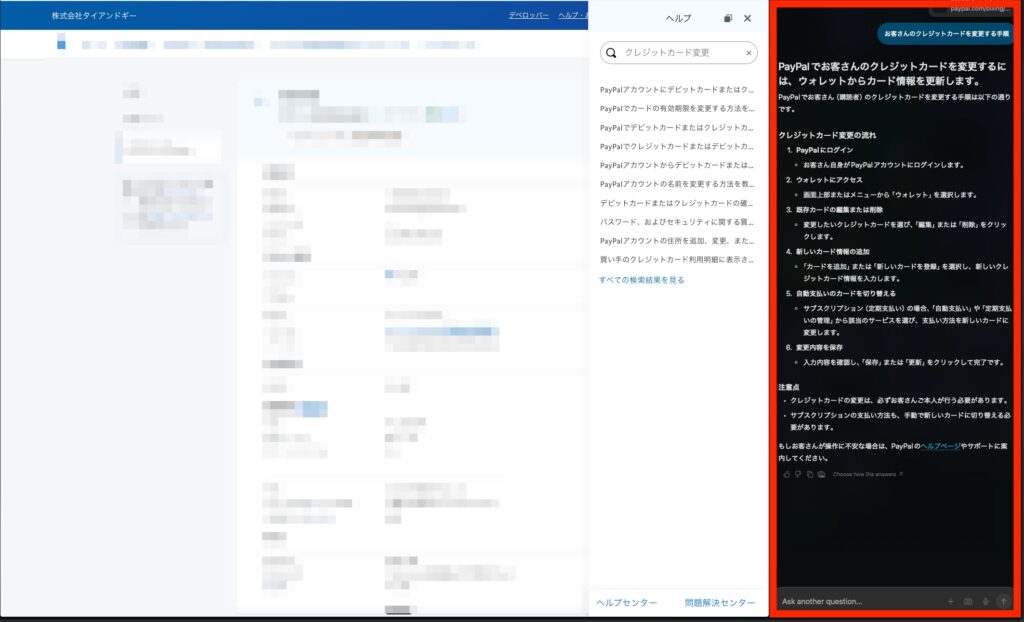
Task: Click step '4. 新しいカード情報の追加'
Action: pos(827,252)
